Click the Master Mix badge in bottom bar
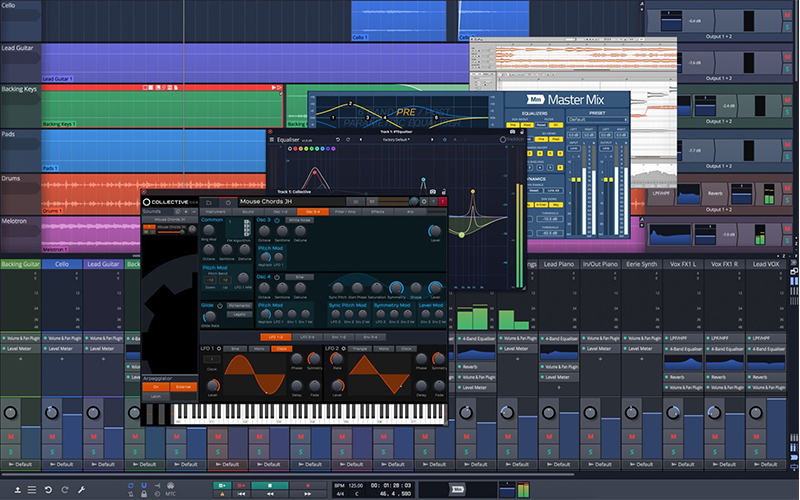The height and width of the screenshot is (500, 800). click(459, 489)
